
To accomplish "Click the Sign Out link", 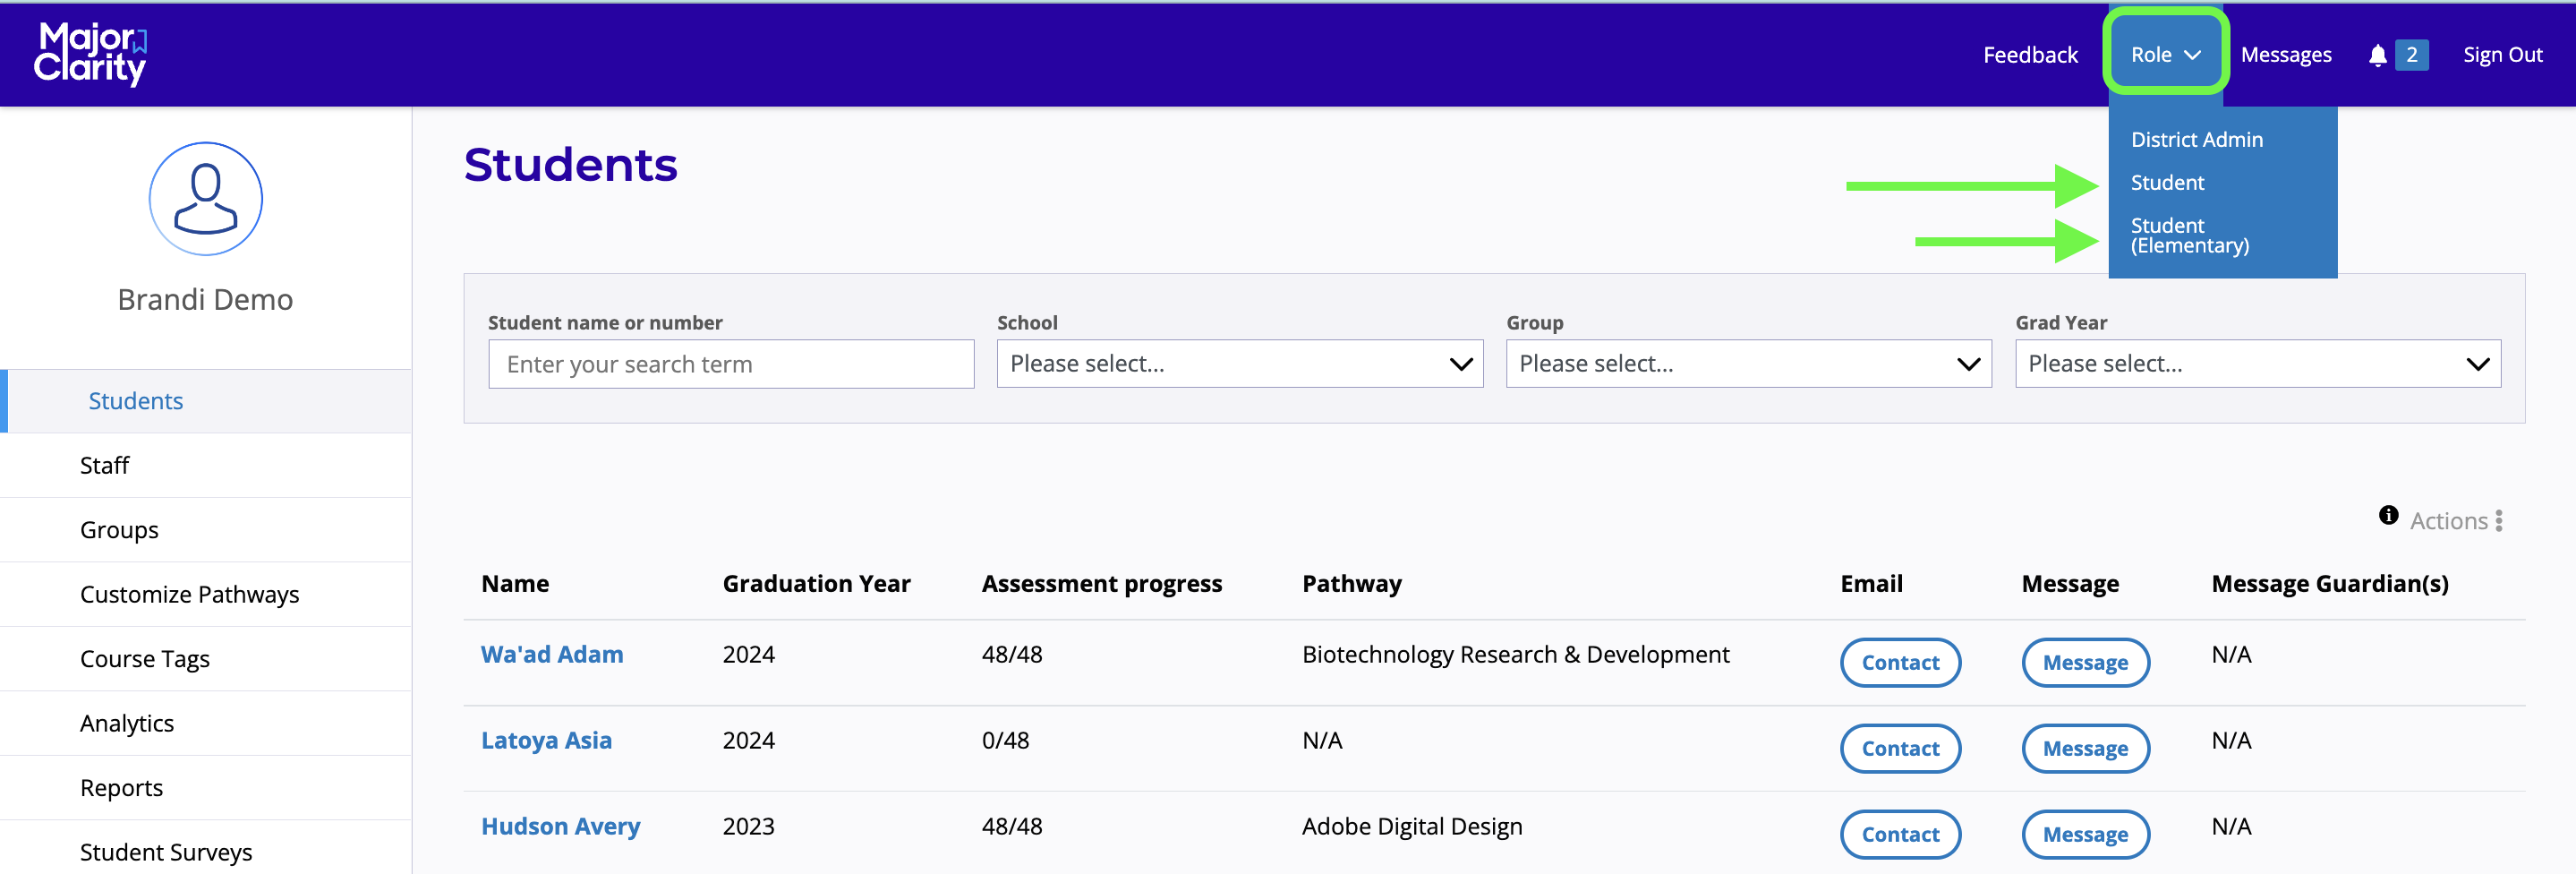I will tap(2501, 55).
